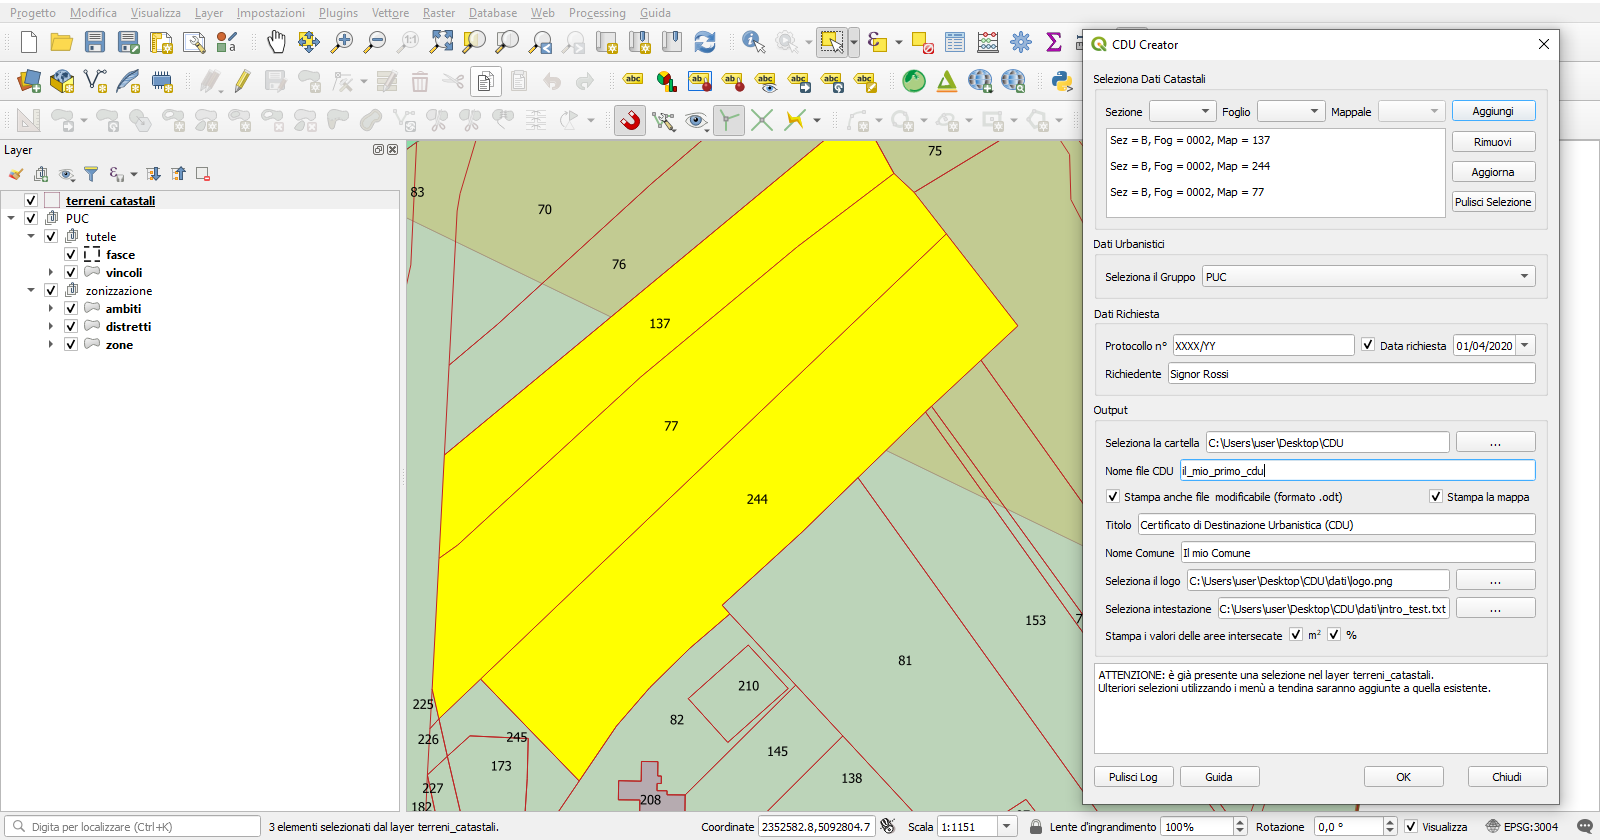The image size is (1600, 840).
Task: Click the Refresh map icon
Action: click(x=705, y=42)
